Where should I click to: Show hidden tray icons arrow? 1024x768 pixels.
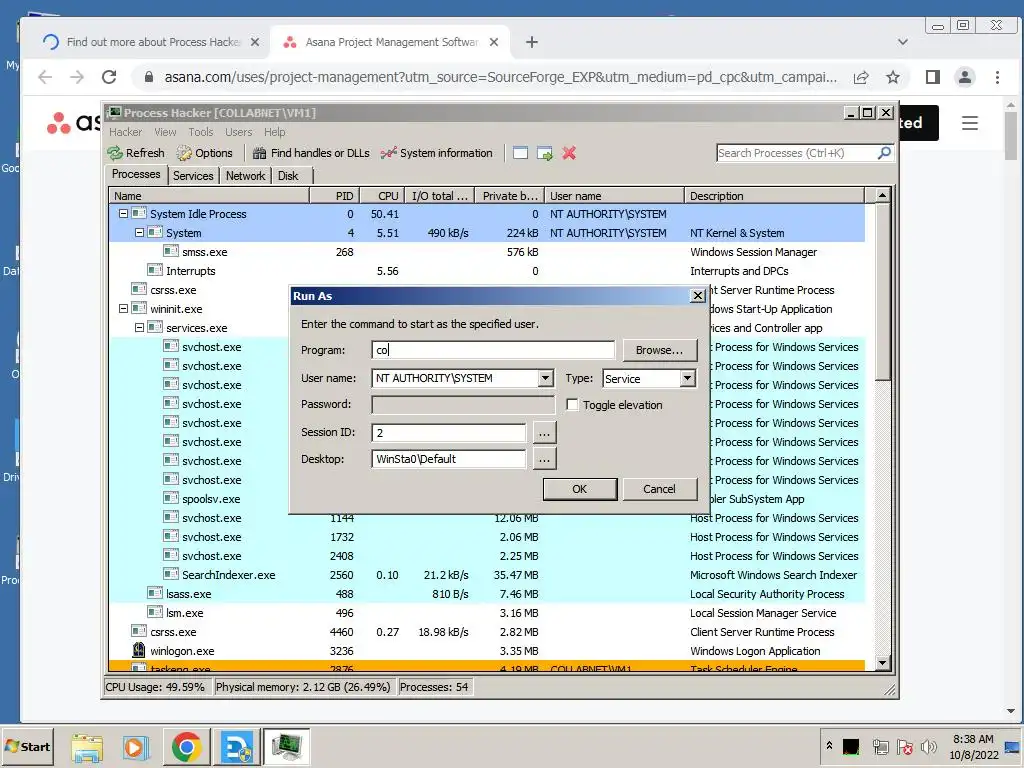pos(829,745)
